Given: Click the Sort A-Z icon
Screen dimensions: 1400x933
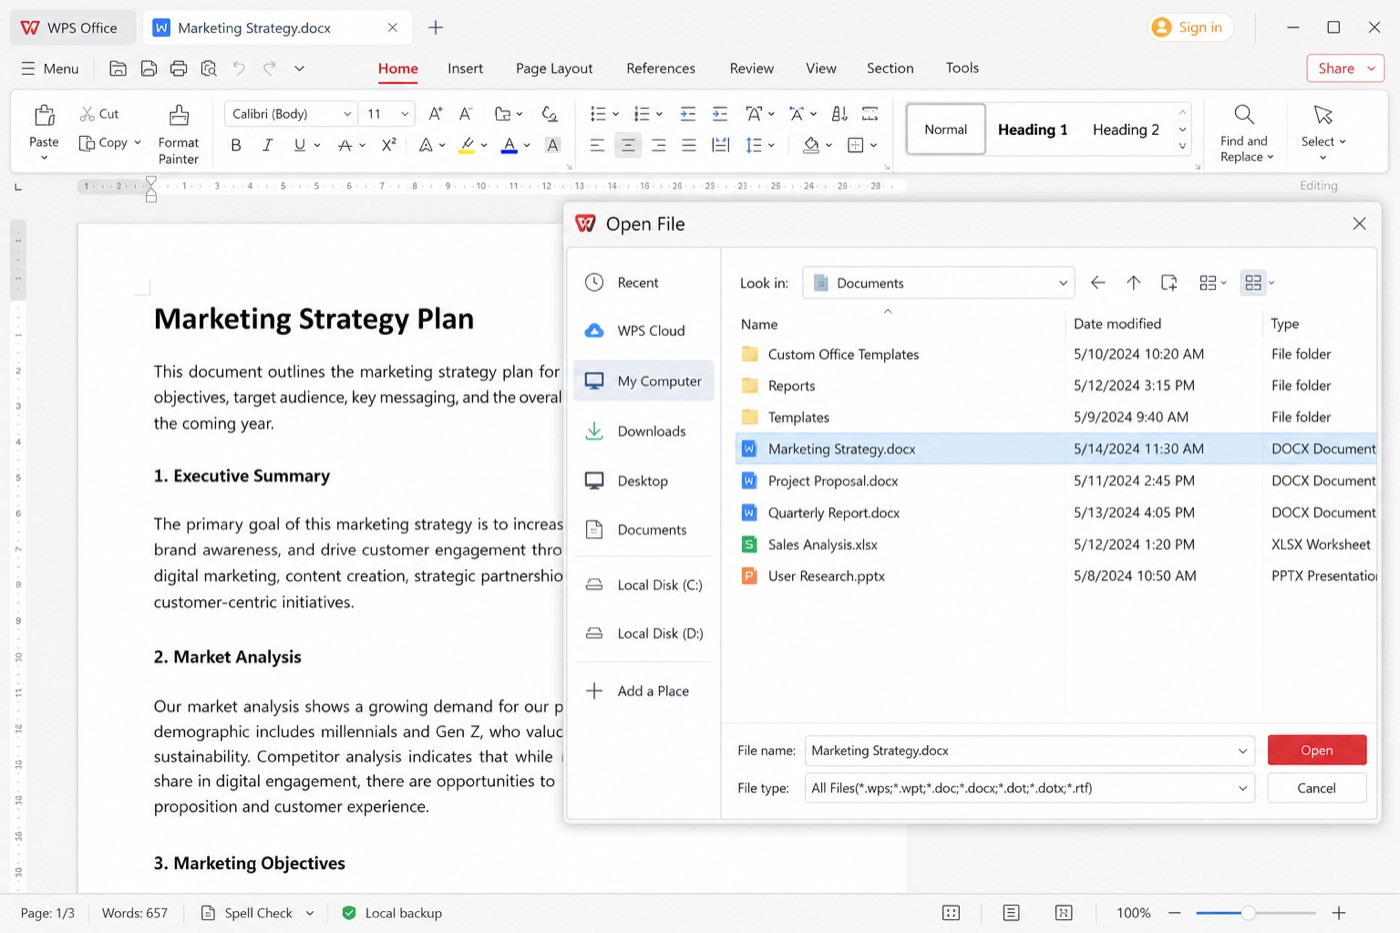Looking at the screenshot, I should pyautogui.click(x=840, y=114).
